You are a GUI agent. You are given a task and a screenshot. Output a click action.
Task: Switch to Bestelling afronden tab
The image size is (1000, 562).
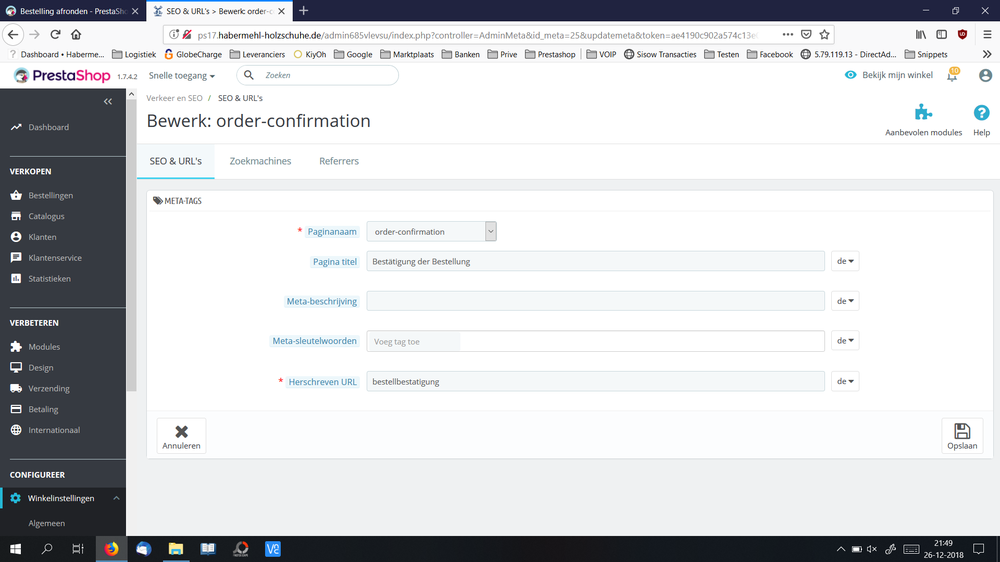point(72,11)
